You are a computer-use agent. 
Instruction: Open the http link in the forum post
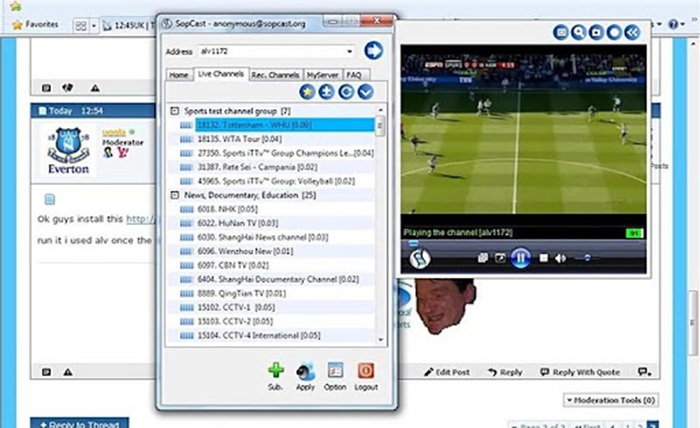click(x=141, y=219)
